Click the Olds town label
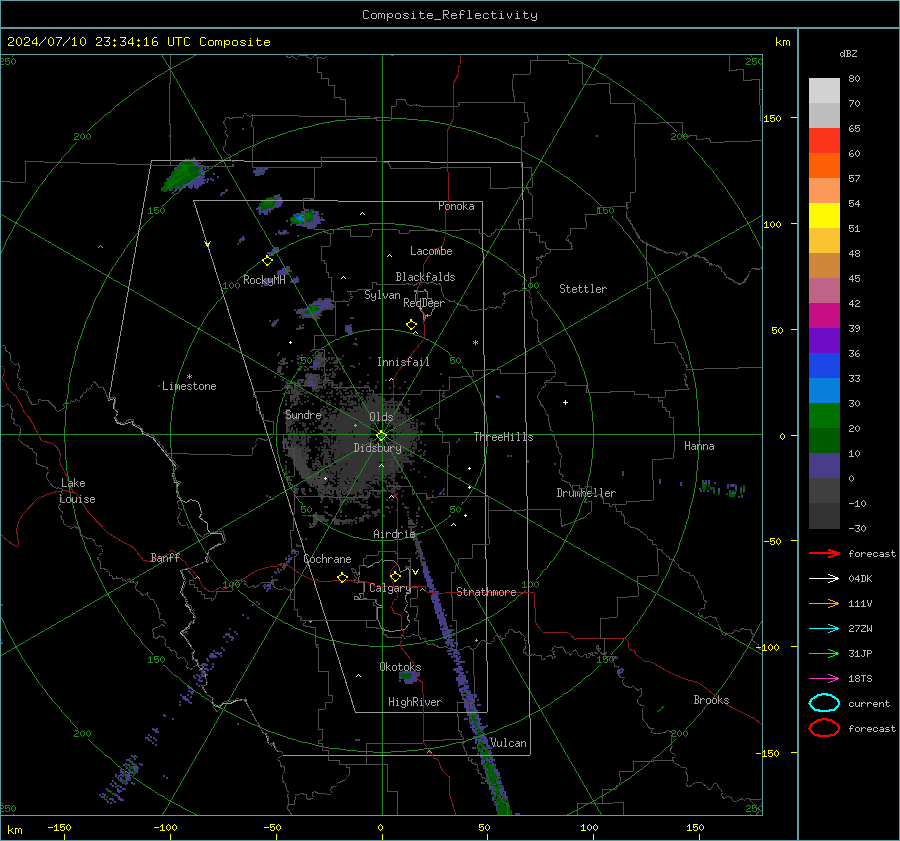The width and height of the screenshot is (900, 841). (381, 417)
